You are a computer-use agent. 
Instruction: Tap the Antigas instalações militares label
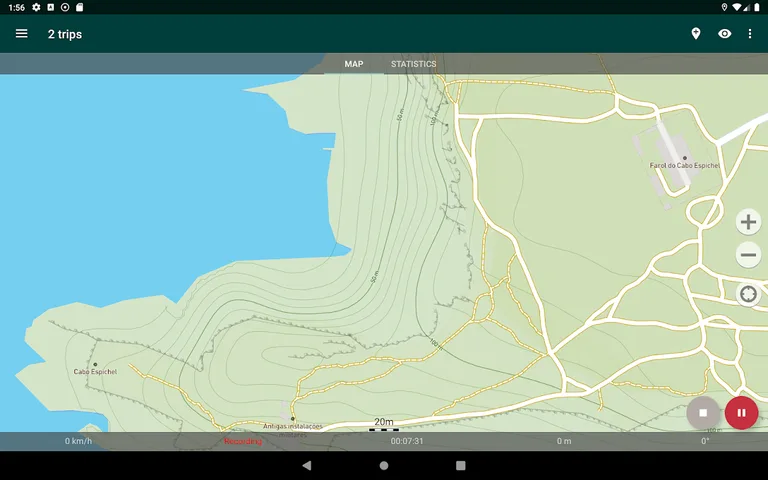[x=292, y=430]
